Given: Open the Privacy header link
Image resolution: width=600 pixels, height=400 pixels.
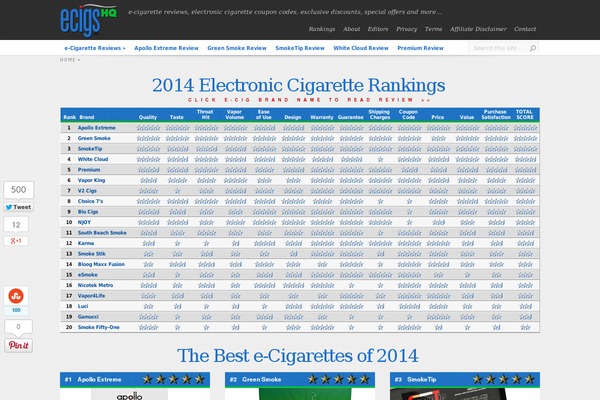Looking at the screenshot, I should click(x=406, y=29).
